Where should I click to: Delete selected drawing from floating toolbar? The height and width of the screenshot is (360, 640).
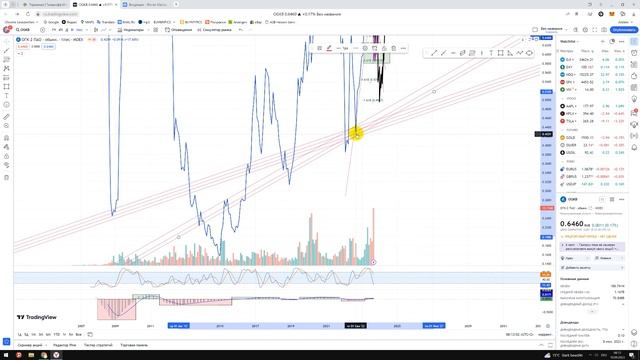393,48
